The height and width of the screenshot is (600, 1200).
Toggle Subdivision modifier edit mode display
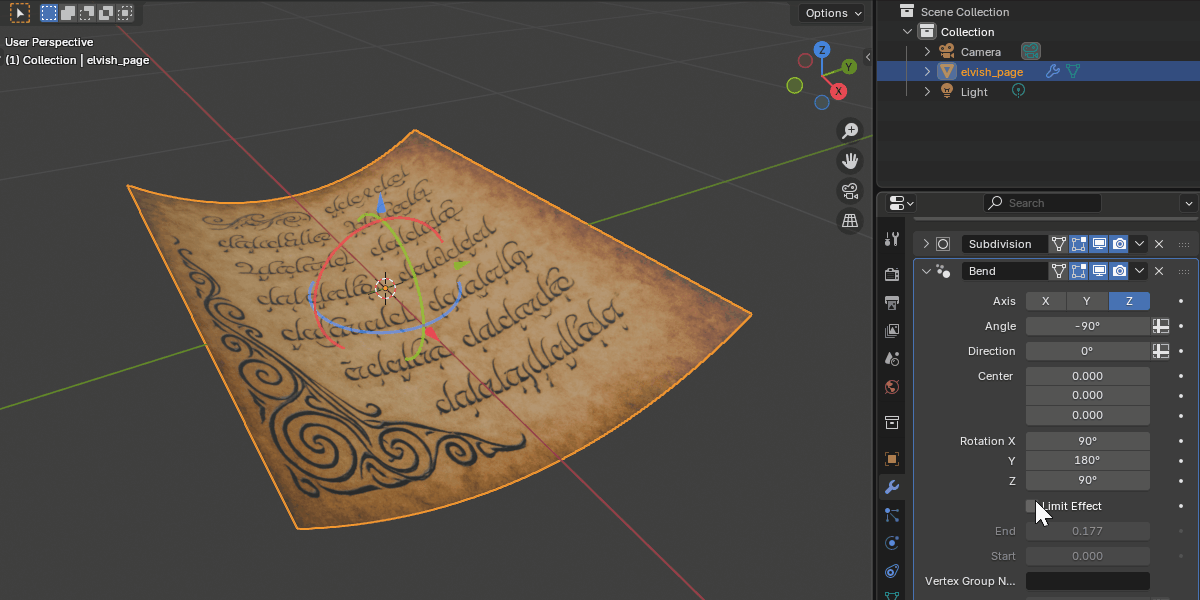(x=1079, y=244)
